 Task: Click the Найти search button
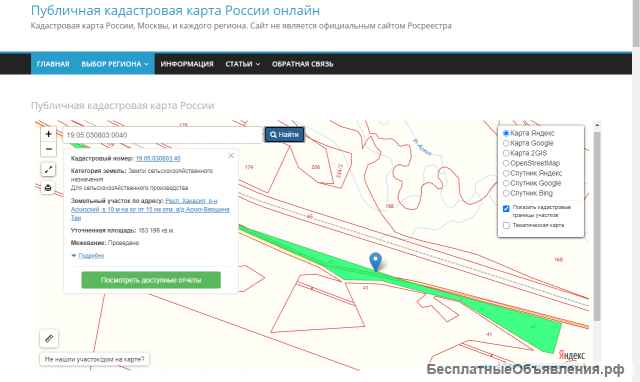[284, 135]
